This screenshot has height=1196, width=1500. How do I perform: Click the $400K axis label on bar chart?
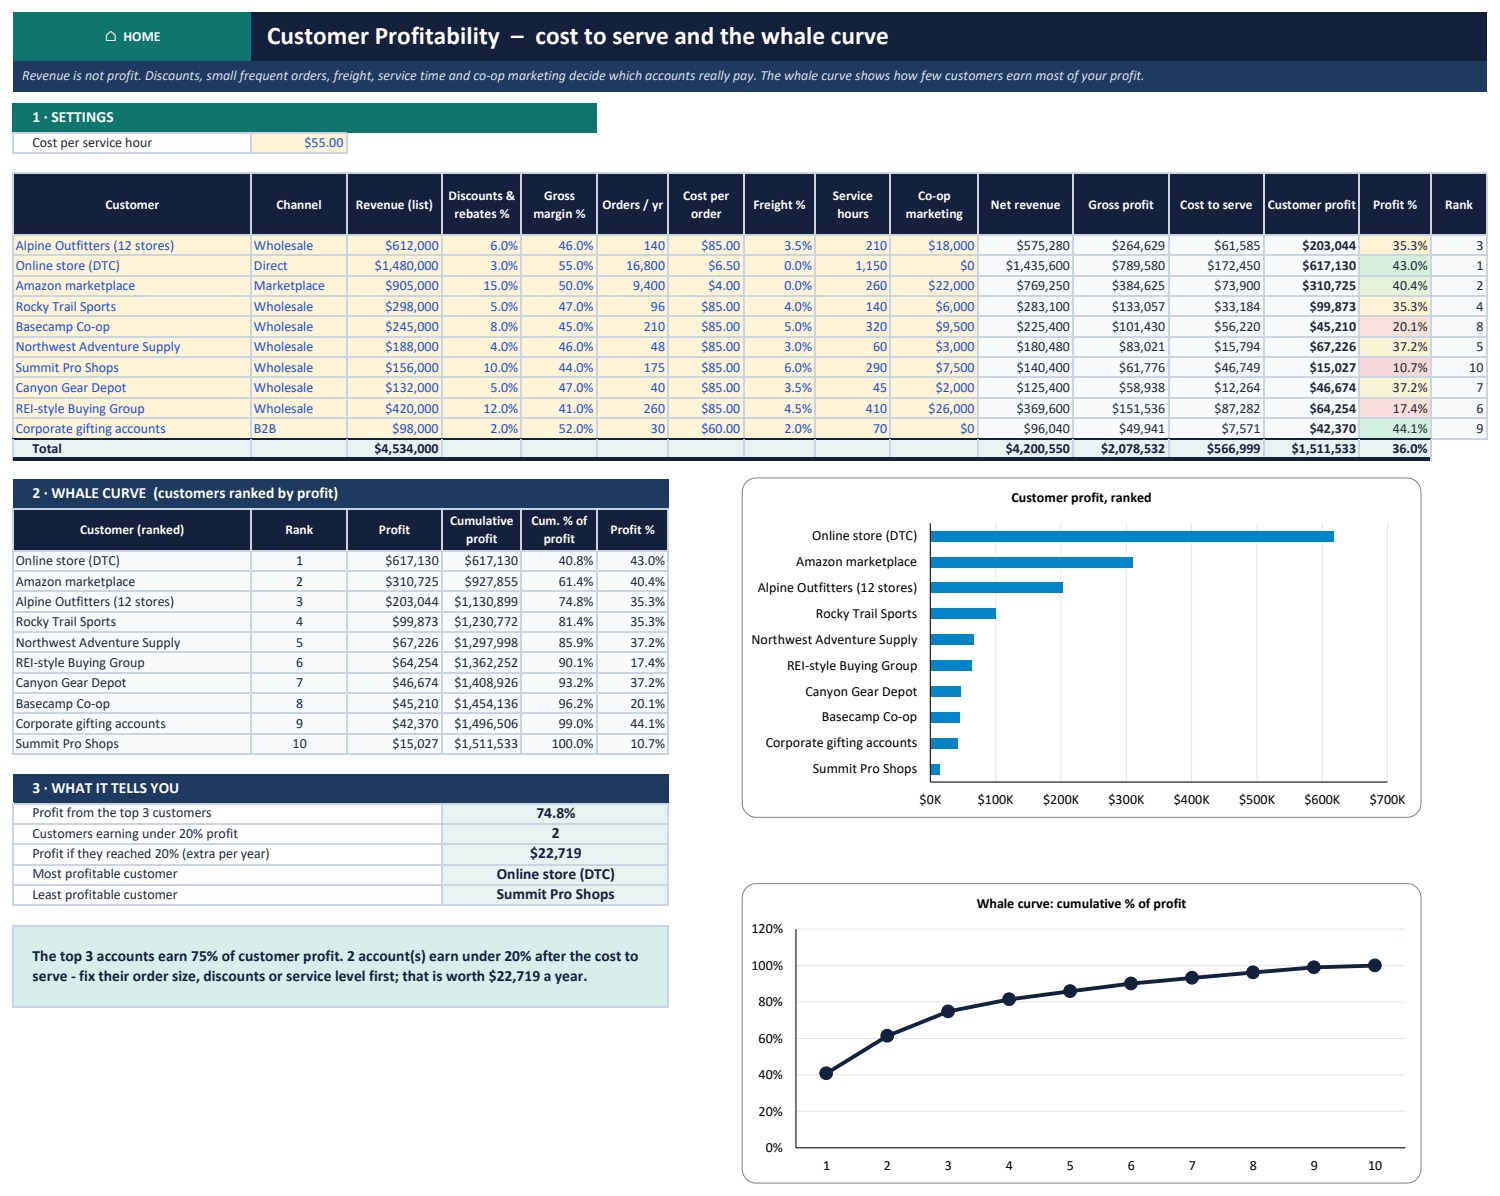[x=1191, y=800]
